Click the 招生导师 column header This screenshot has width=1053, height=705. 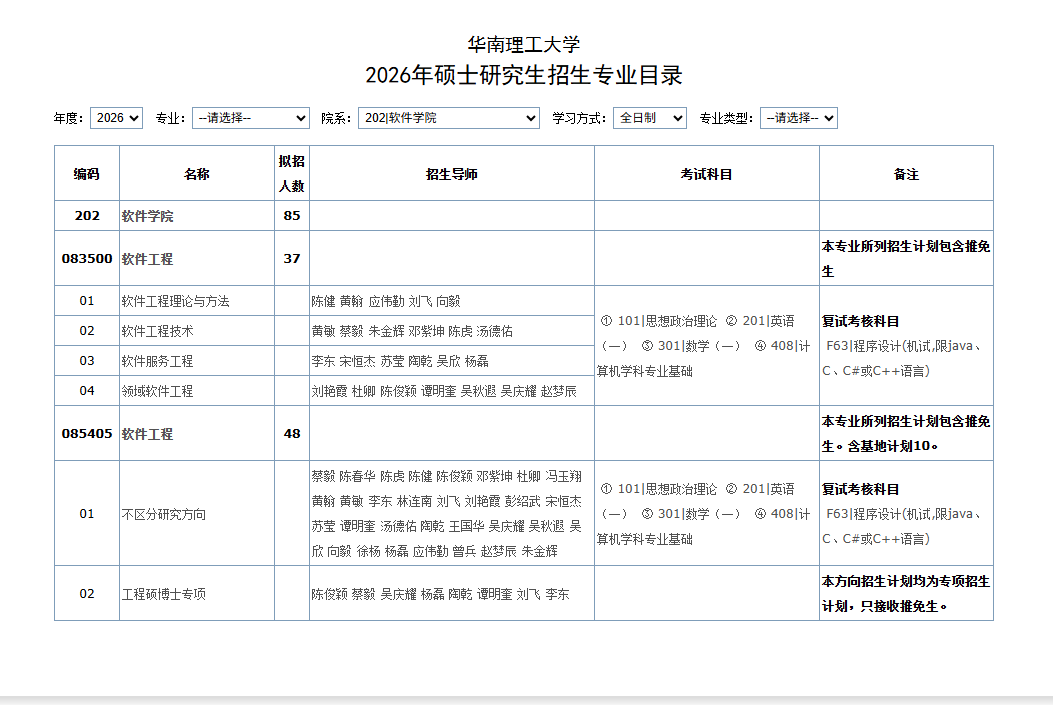(x=451, y=174)
